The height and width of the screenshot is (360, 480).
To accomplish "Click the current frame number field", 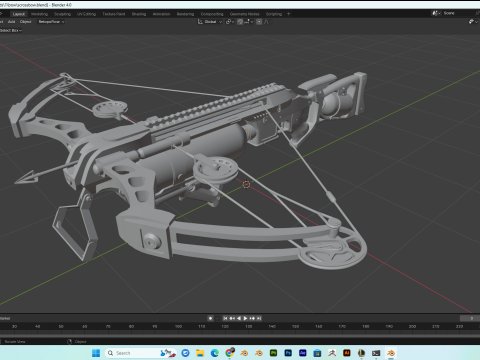I will click(470, 318).
